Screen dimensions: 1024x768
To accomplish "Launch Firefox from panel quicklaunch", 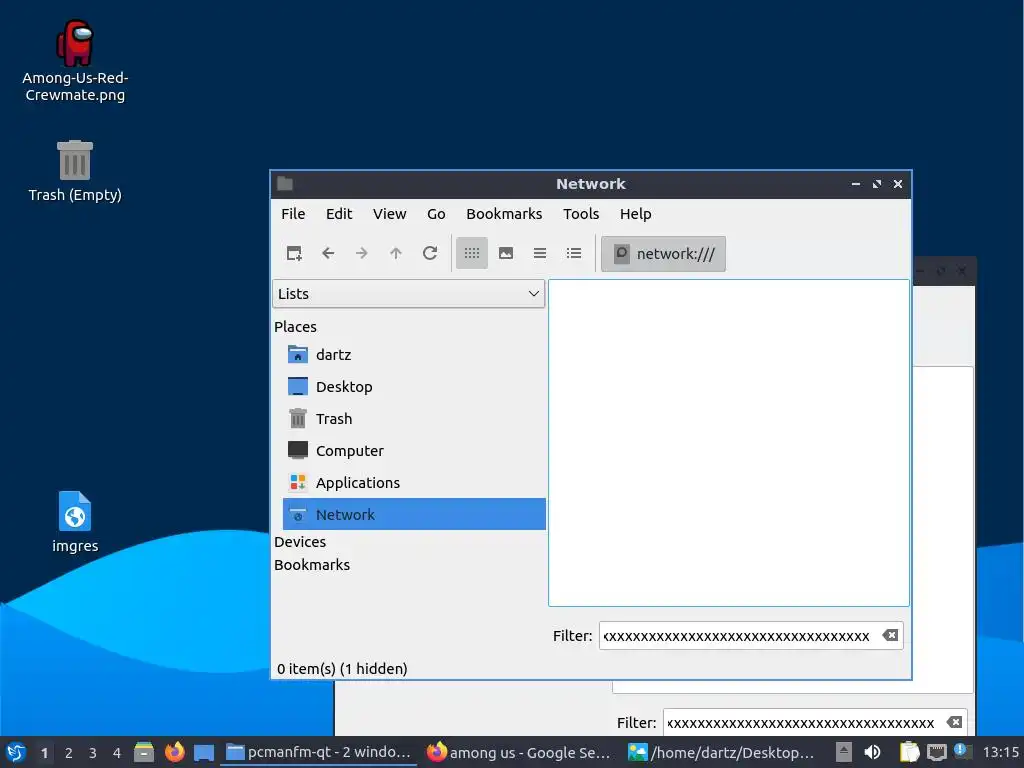I will (x=174, y=752).
